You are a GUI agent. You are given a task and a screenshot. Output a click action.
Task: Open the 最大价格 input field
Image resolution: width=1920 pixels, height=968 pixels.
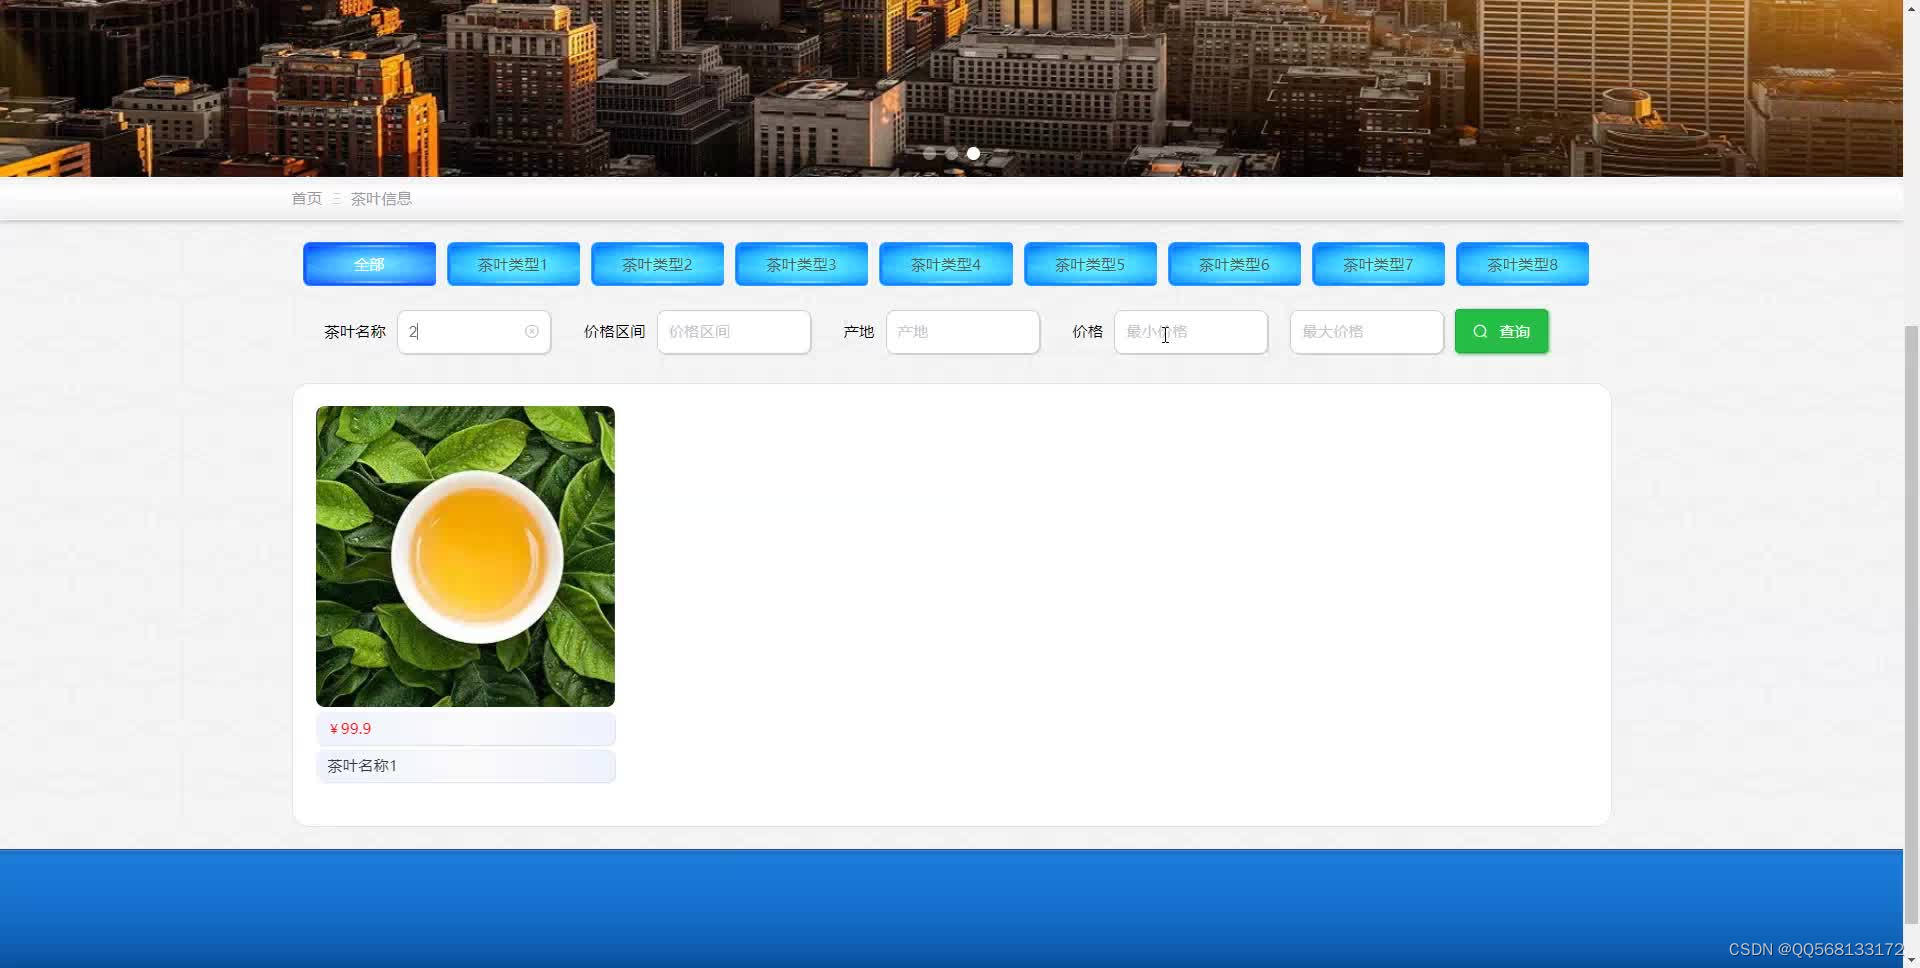point(1366,331)
